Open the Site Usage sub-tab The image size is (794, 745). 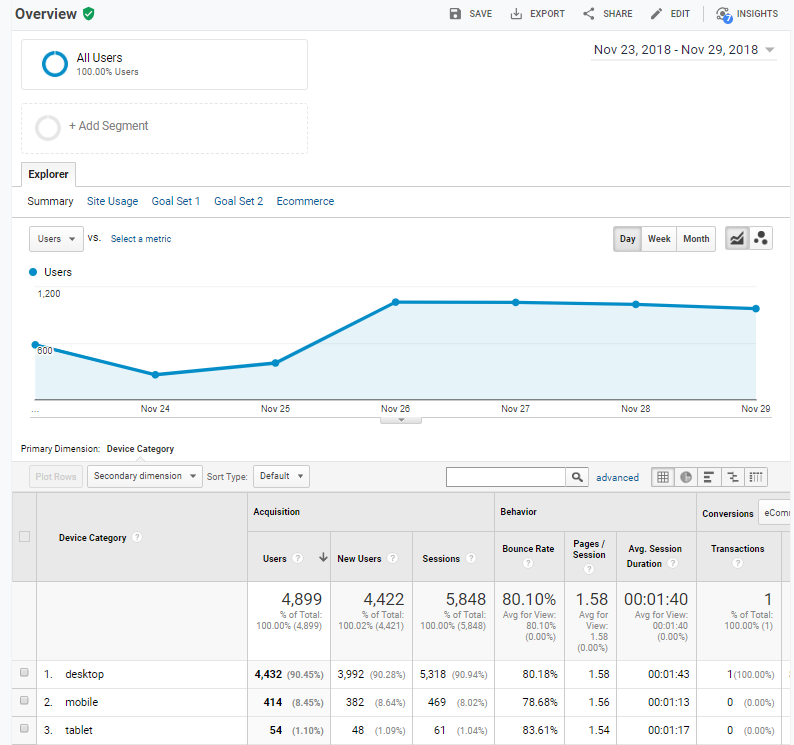click(x=112, y=201)
